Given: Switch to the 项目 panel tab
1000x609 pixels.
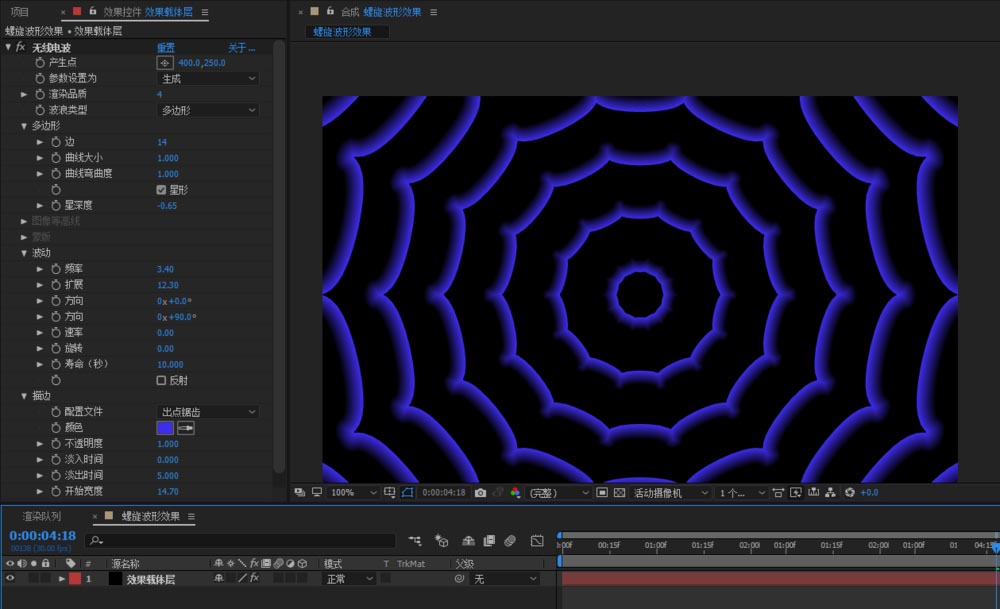Looking at the screenshot, I should click(x=20, y=12).
